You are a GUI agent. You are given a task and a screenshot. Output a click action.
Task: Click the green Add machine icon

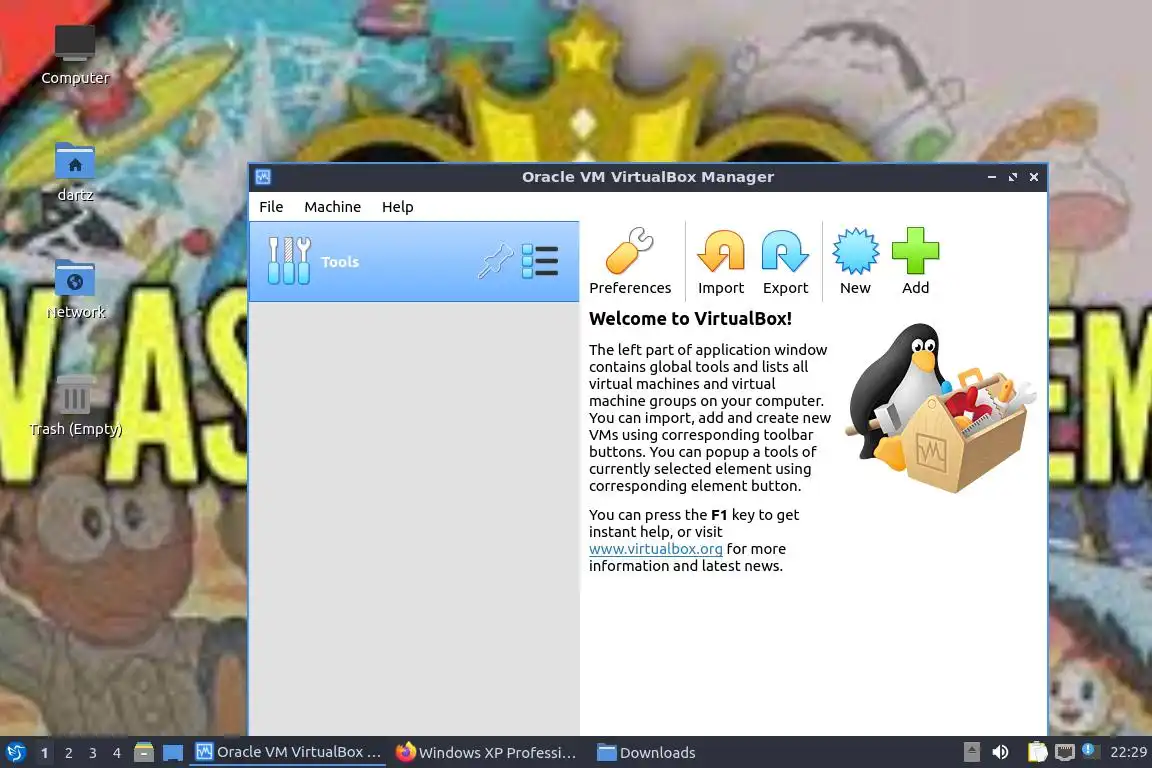(x=915, y=261)
